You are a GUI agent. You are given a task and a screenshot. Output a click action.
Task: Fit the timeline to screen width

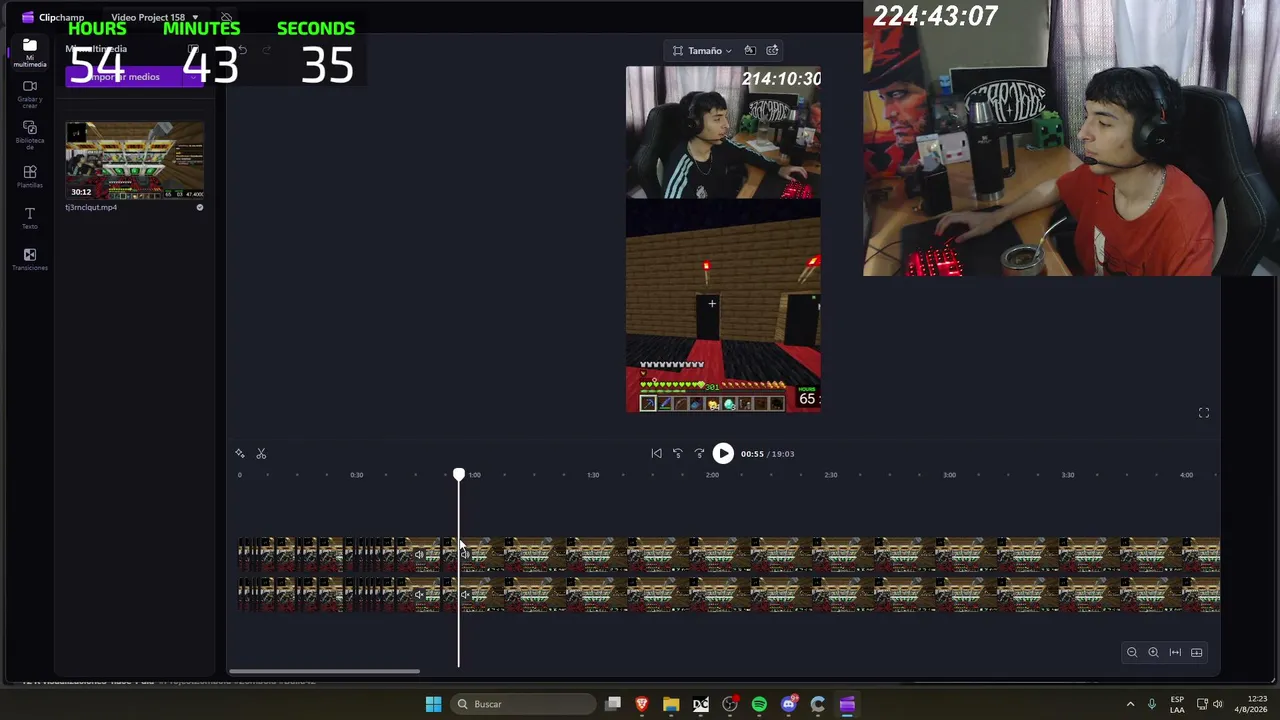pyautogui.click(x=1175, y=653)
